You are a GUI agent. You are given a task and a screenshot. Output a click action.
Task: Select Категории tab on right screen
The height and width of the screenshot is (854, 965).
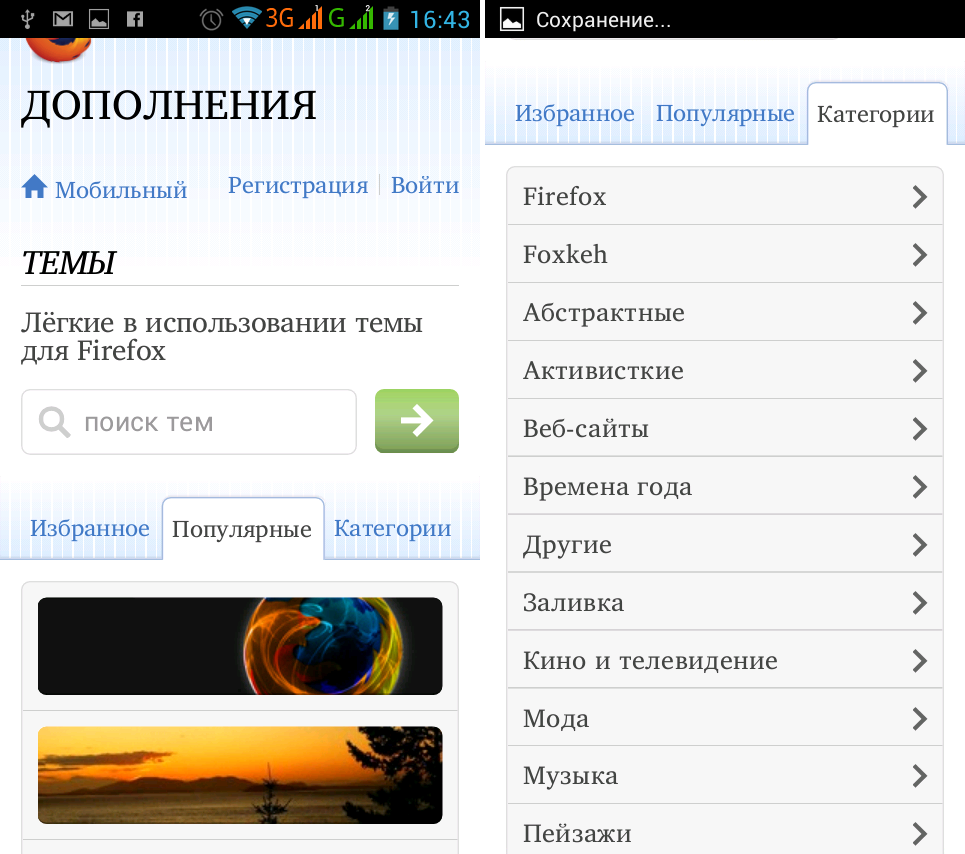(x=876, y=114)
